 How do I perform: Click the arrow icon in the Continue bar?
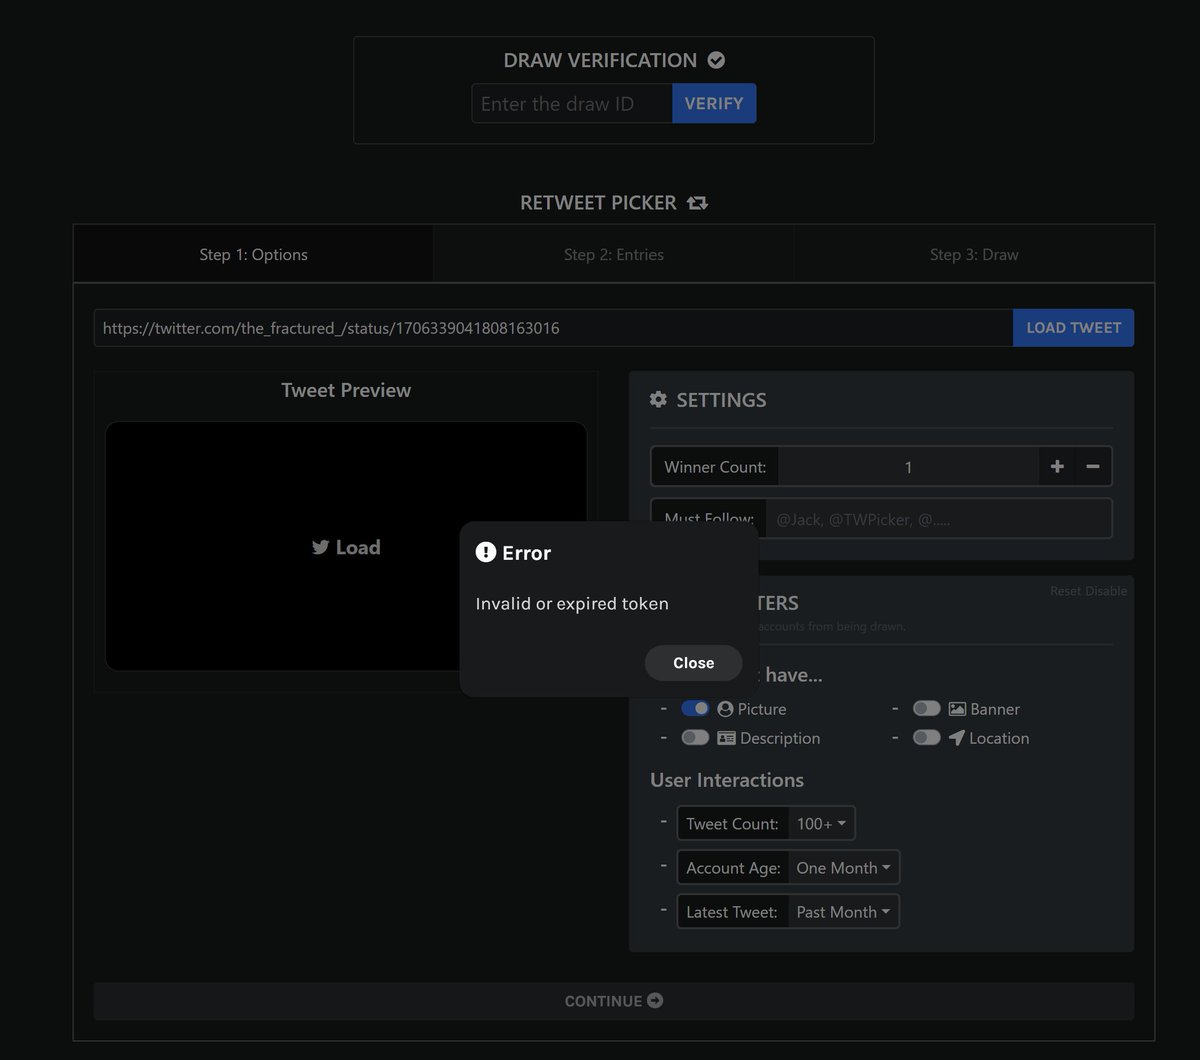click(655, 1000)
